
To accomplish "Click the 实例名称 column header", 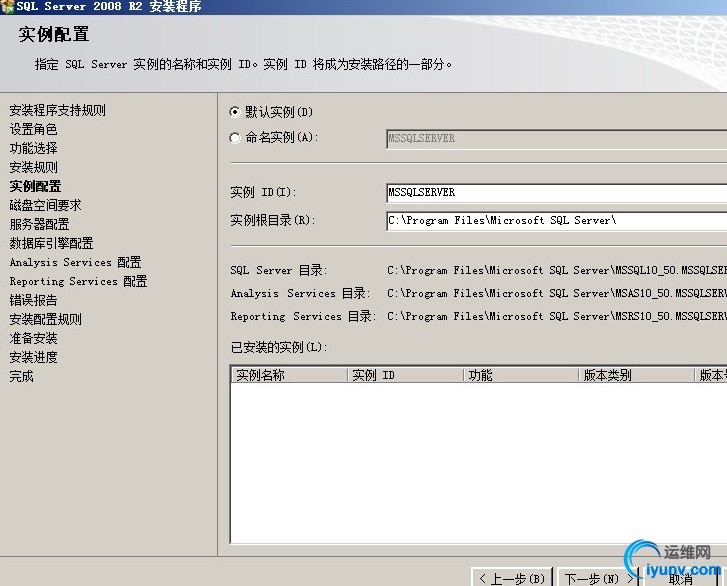I will tap(289, 375).
